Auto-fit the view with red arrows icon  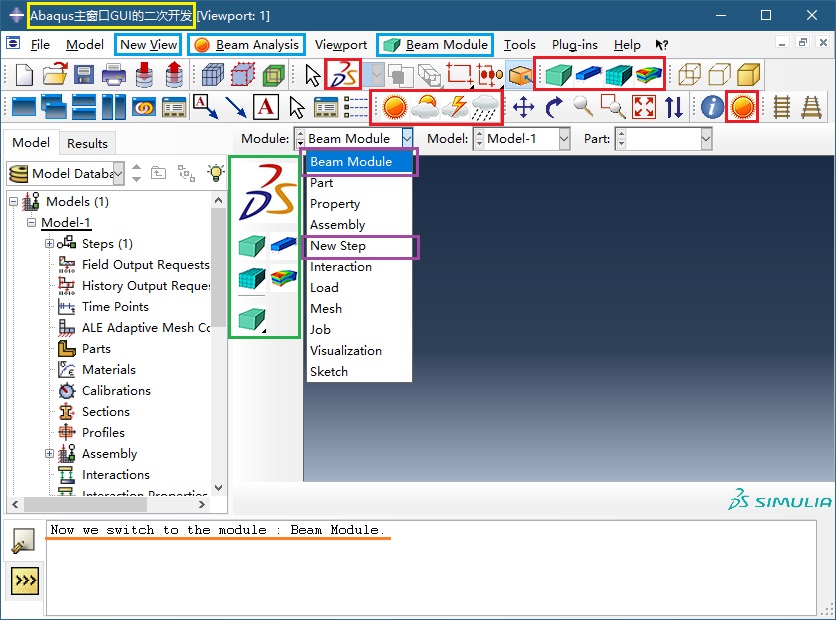(x=644, y=107)
